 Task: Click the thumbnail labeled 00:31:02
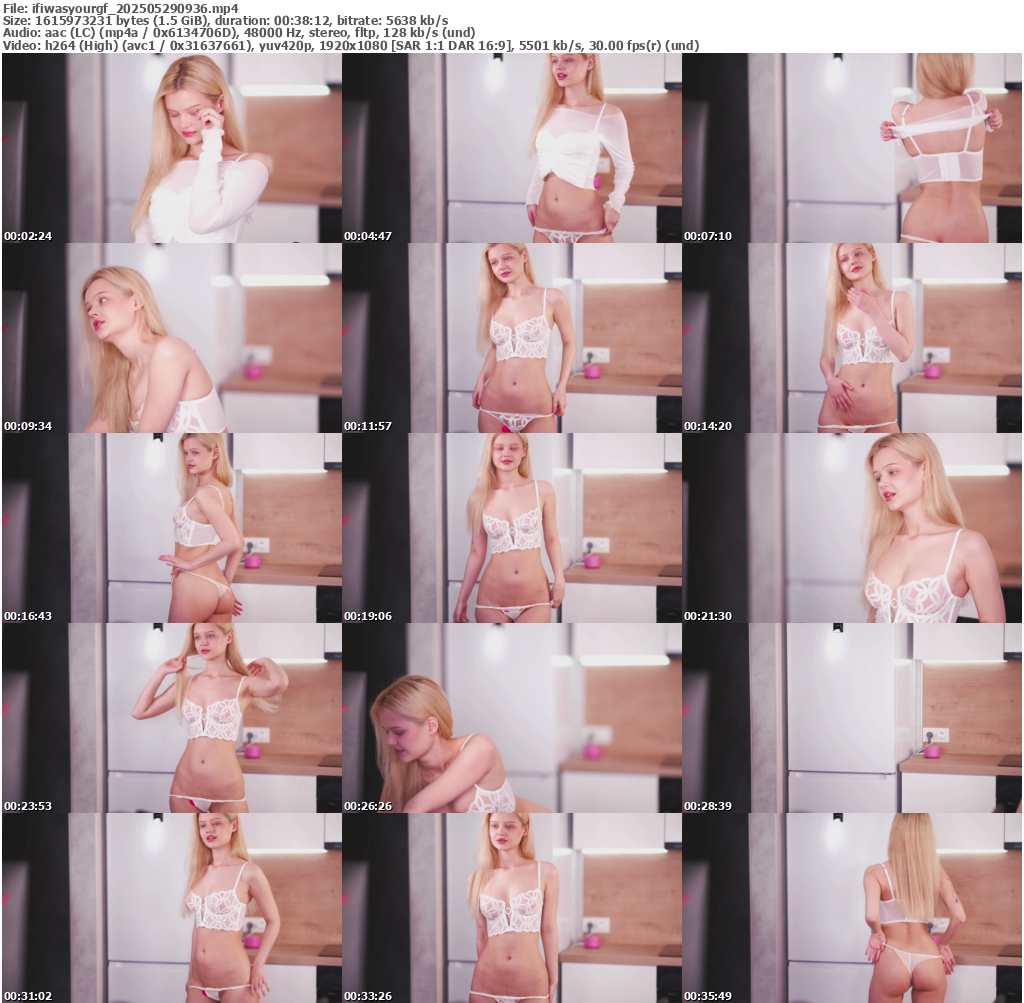pos(172,908)
